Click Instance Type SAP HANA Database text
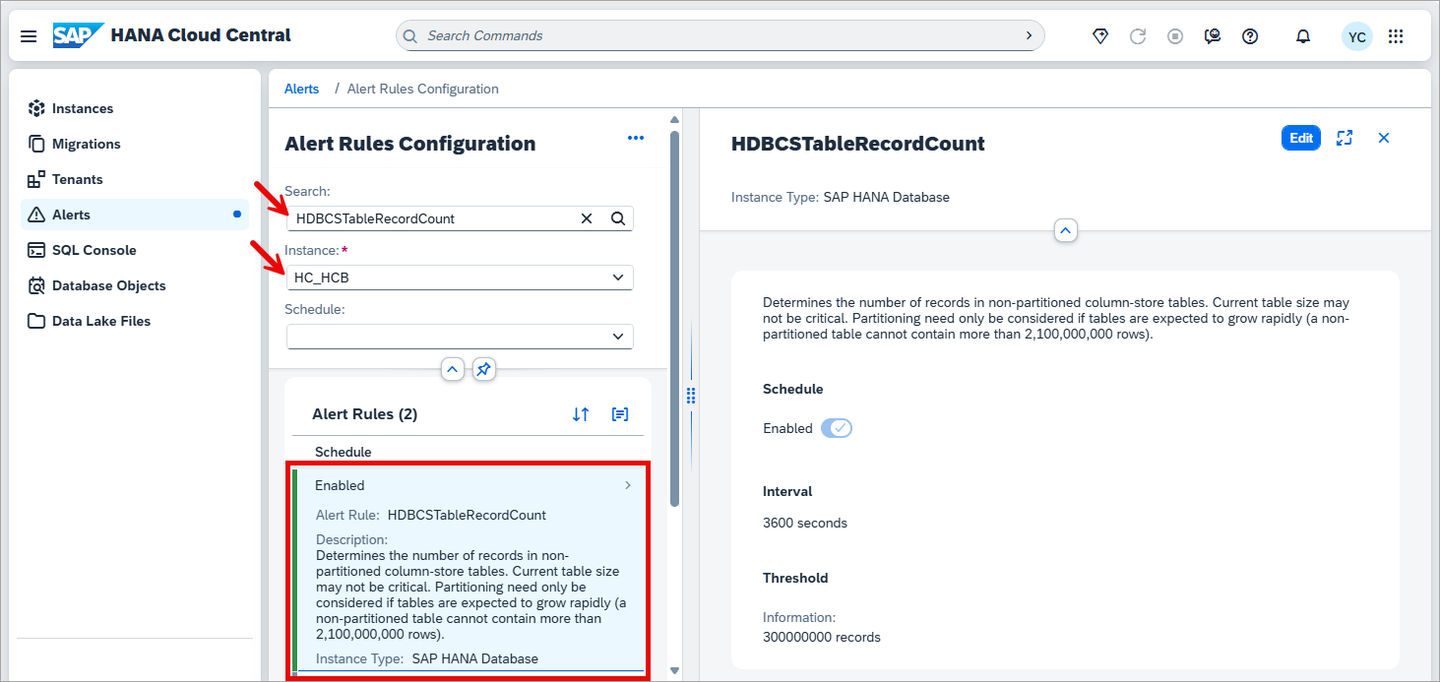Image resolution: width=1440 pixels, height=682 pixels. 840,197
